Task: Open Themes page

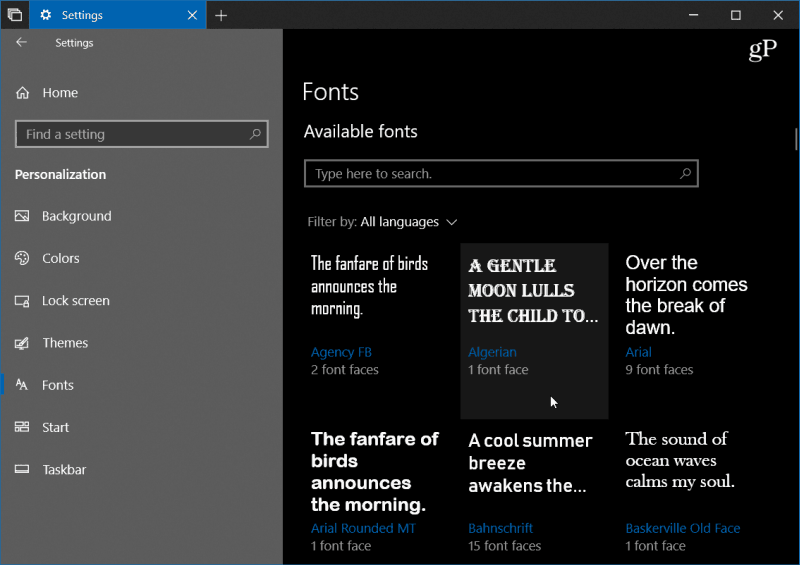Action: (65, 343)
